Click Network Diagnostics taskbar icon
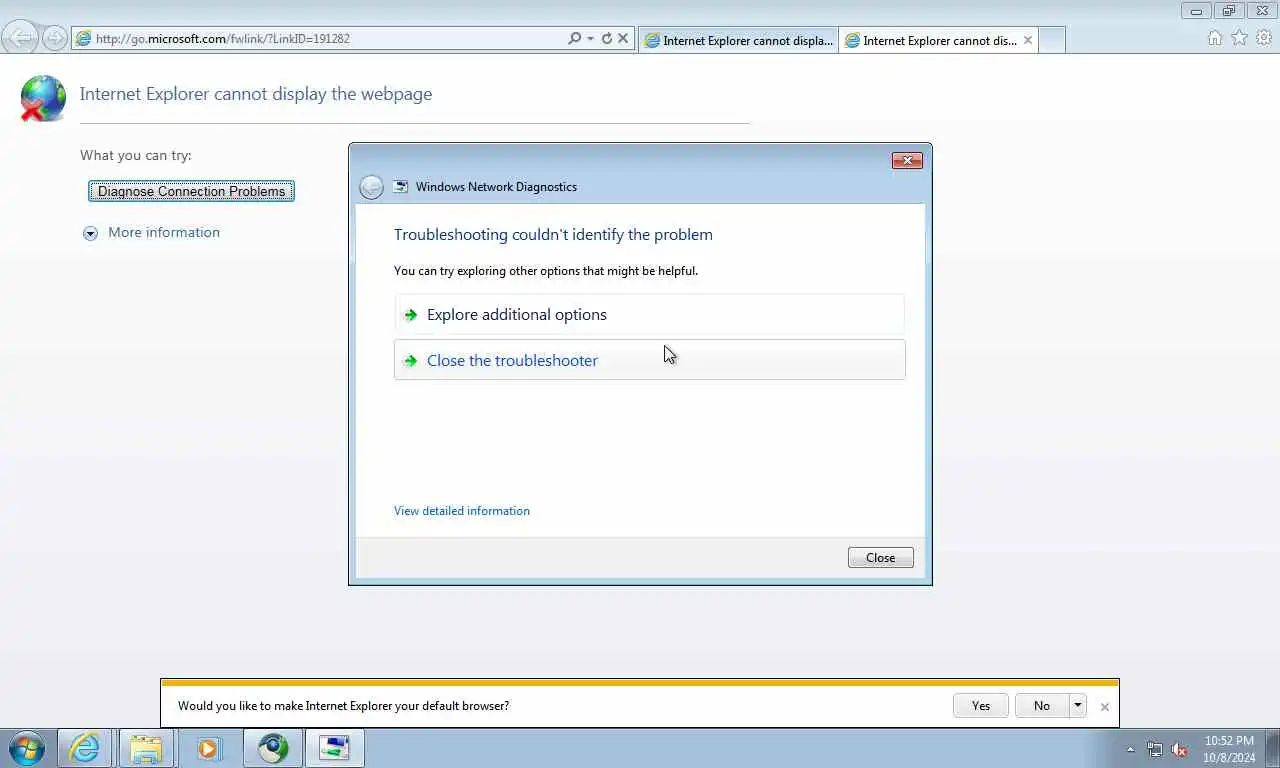The width and height of the screenshot is (1280, 768). tap(334, 748)
